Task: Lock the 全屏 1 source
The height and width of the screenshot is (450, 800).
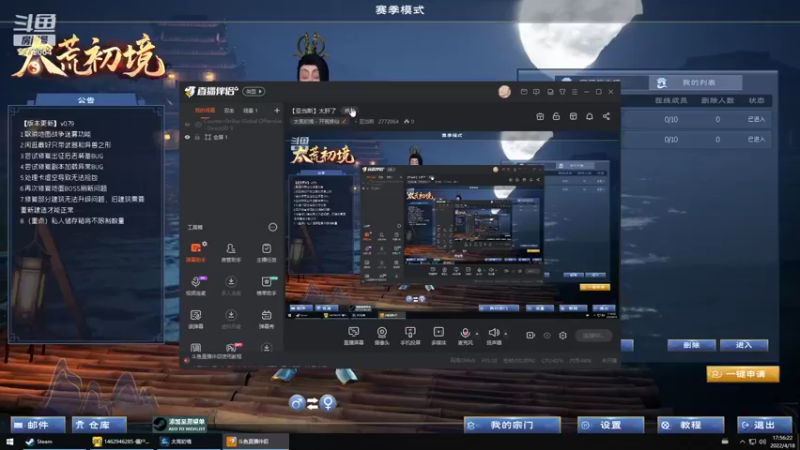Action: click(x=197, y=137)
